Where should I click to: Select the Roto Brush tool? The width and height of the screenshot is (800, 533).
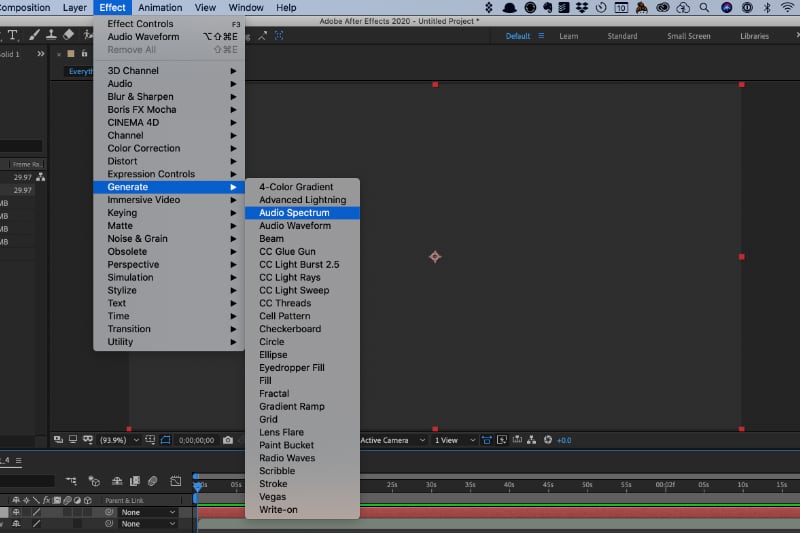(88, 35)
